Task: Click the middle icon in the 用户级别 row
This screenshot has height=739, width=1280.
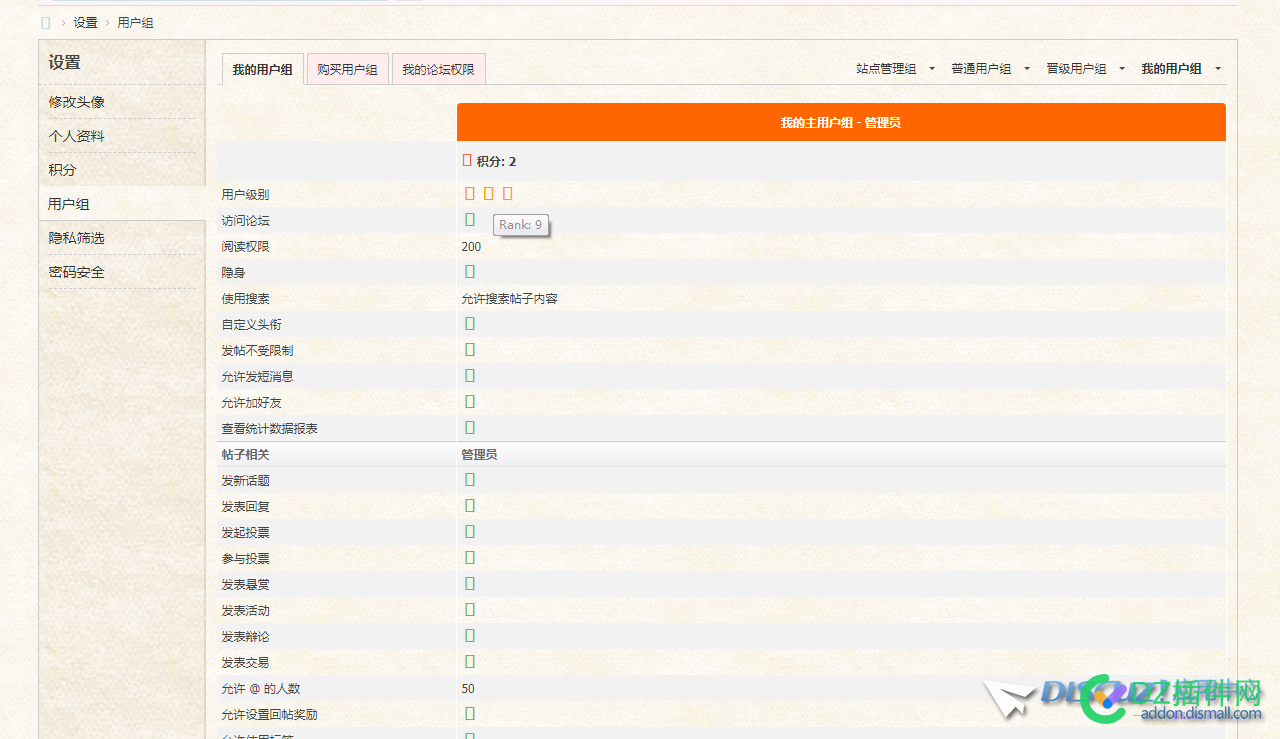Action: (489, 193)
